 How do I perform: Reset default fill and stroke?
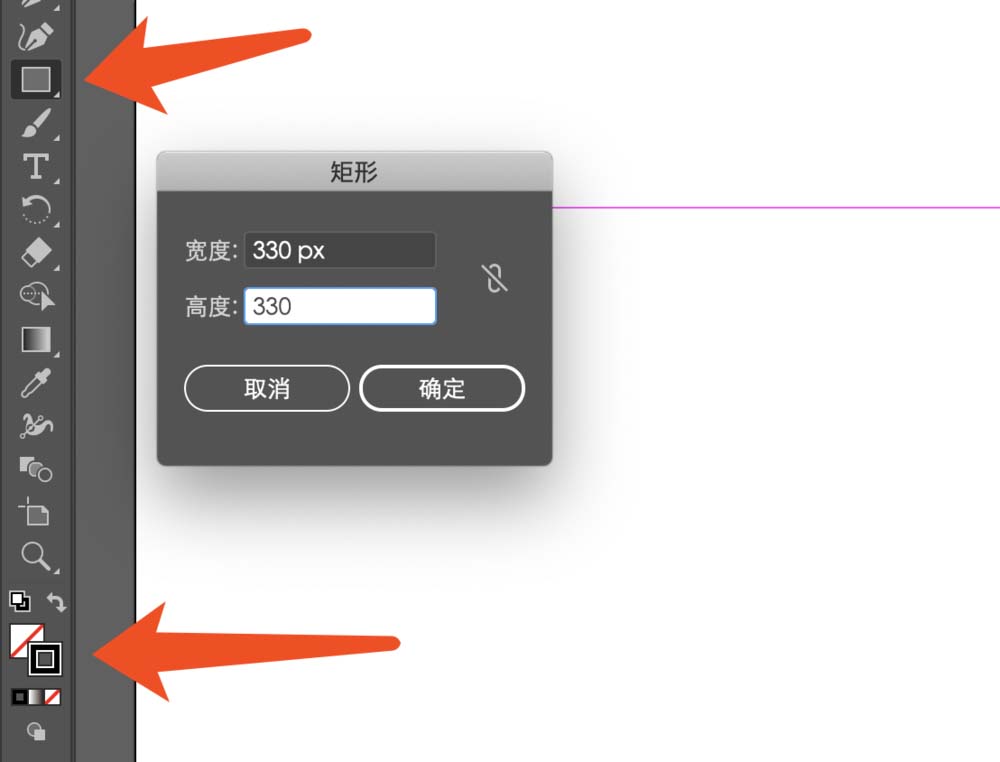[19, 601]
